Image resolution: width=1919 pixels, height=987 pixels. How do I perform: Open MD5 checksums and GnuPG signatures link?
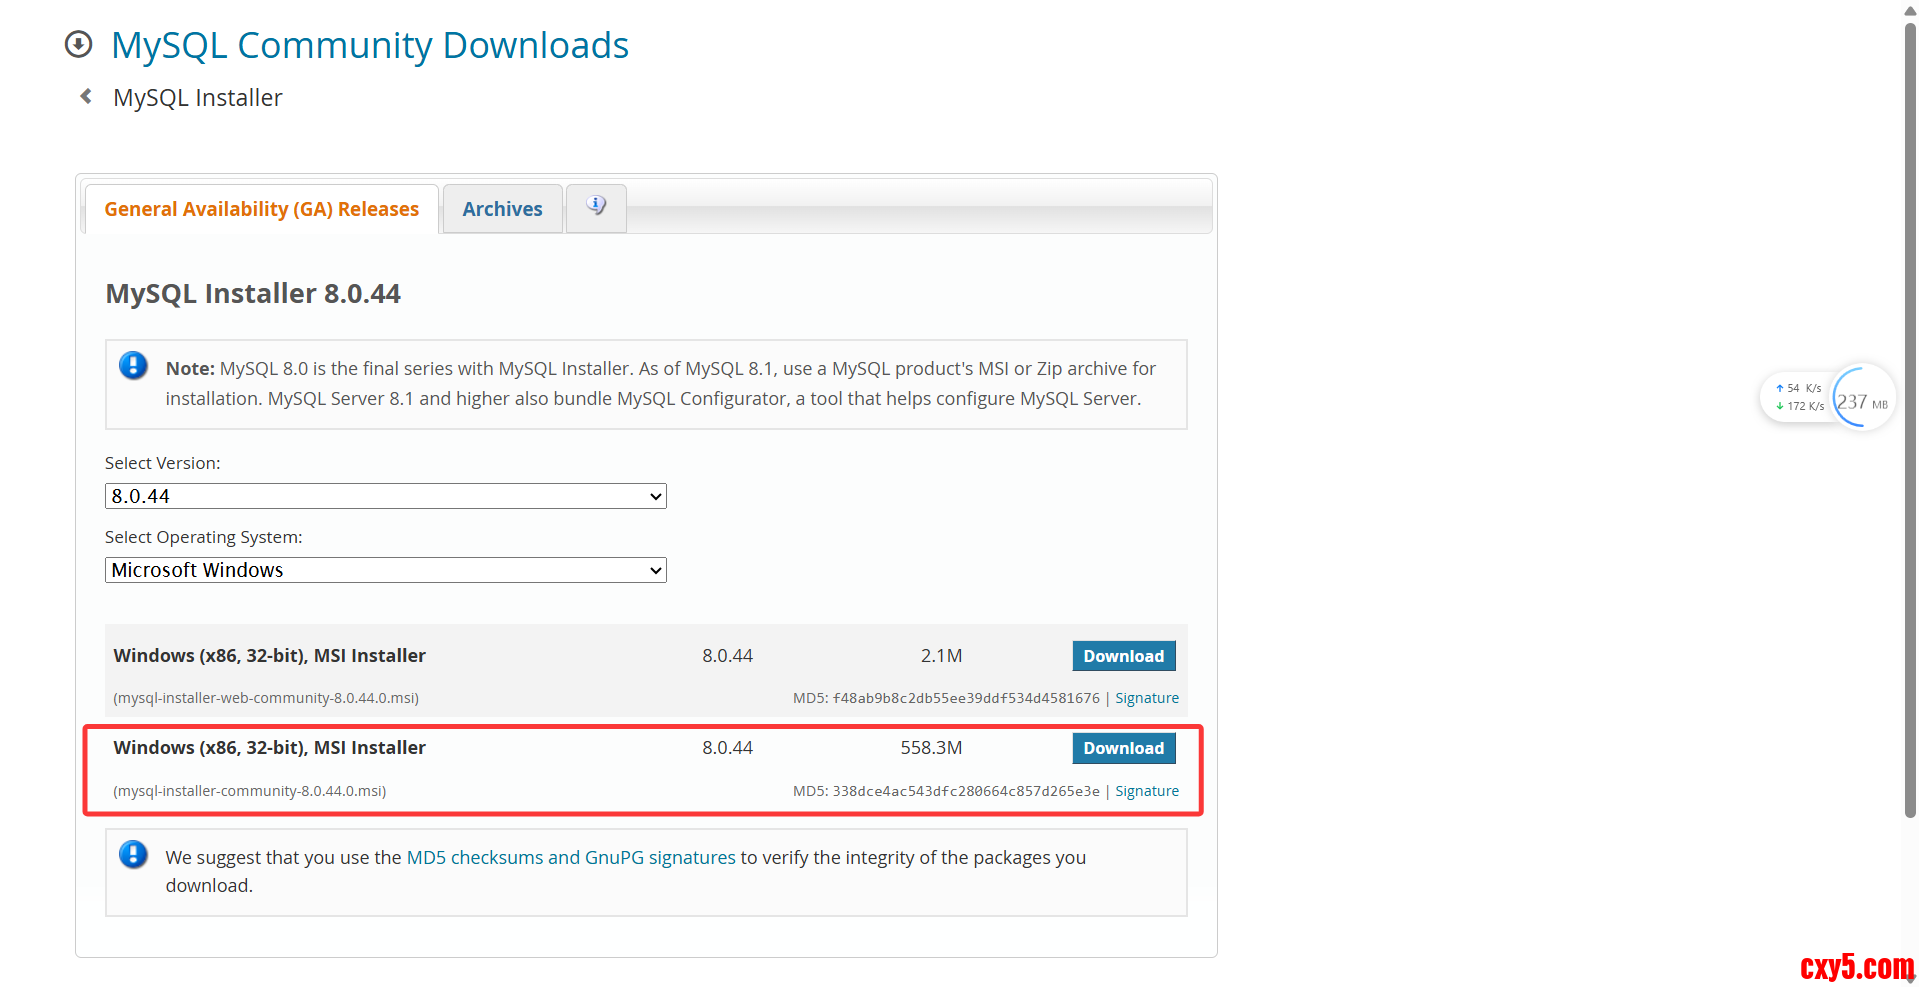571,857
